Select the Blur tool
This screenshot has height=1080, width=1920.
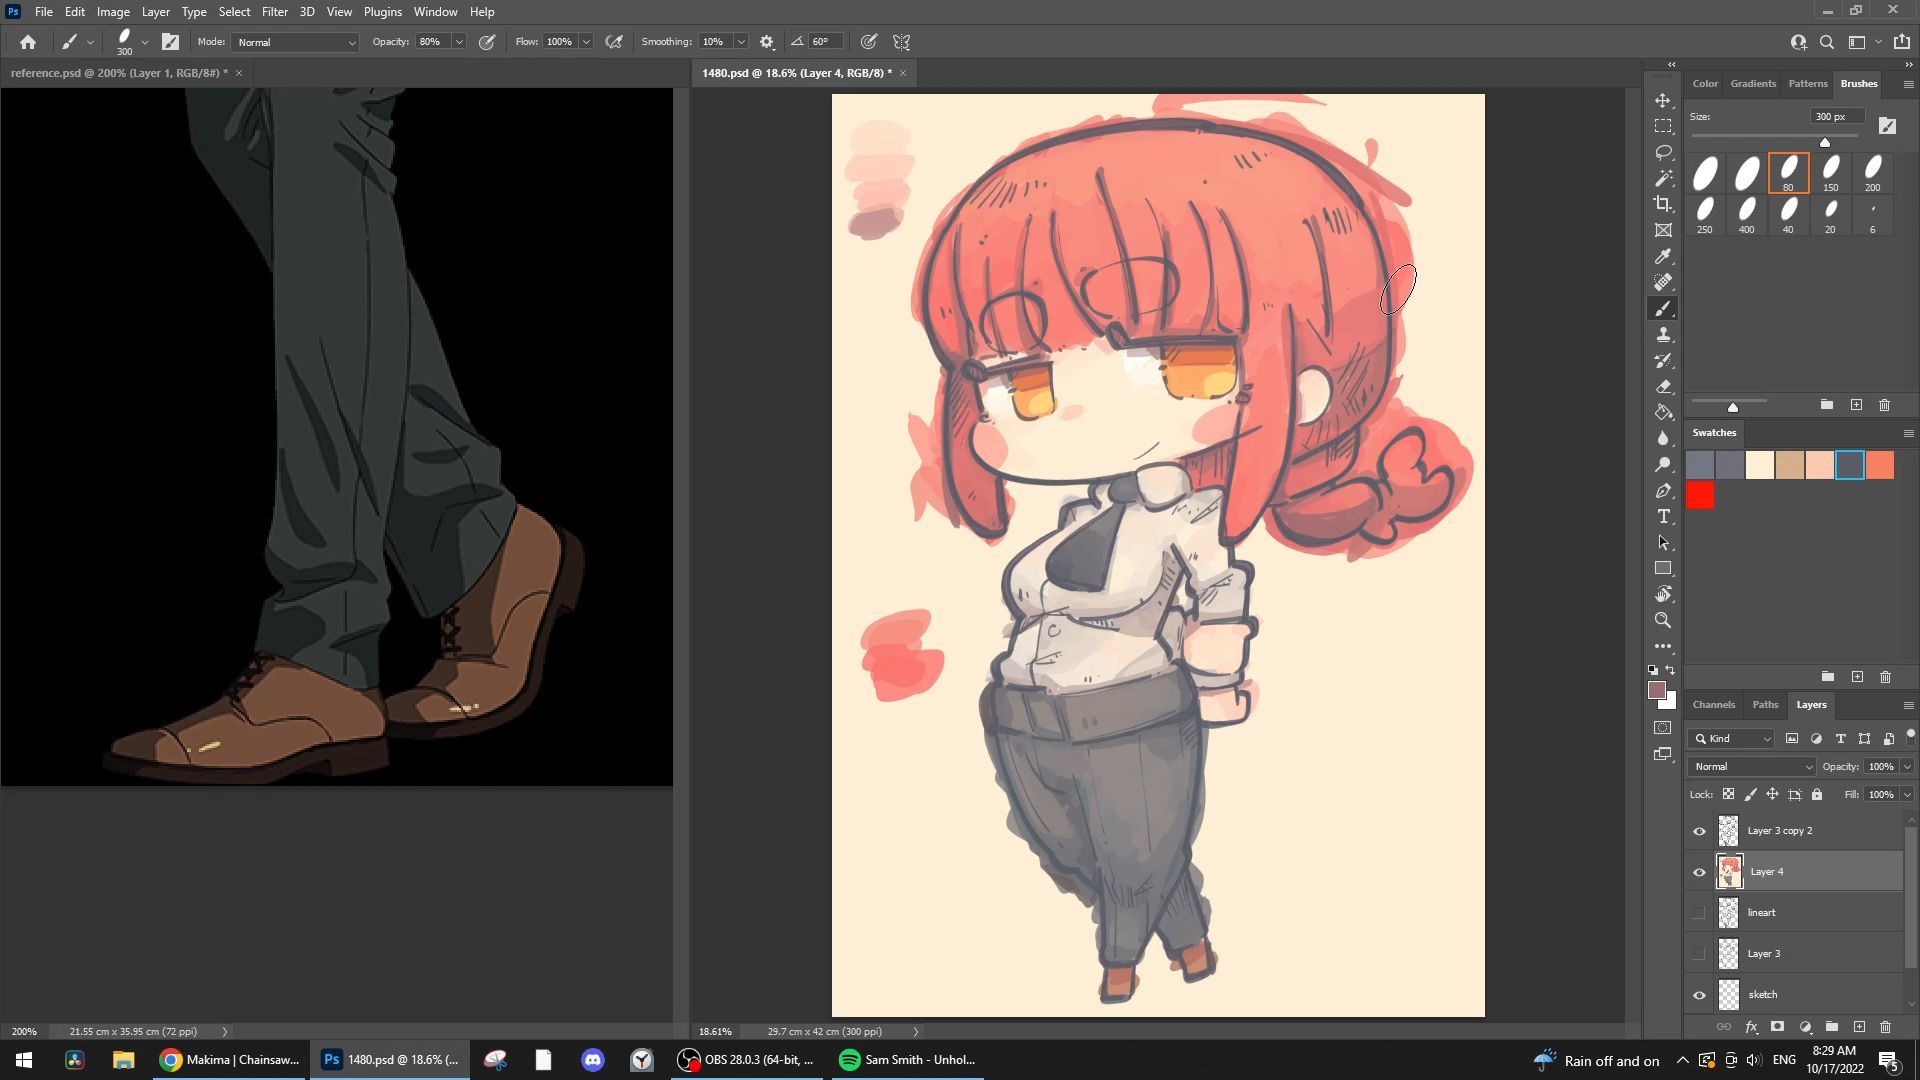pyautogui.click(x=1663, y=438)
